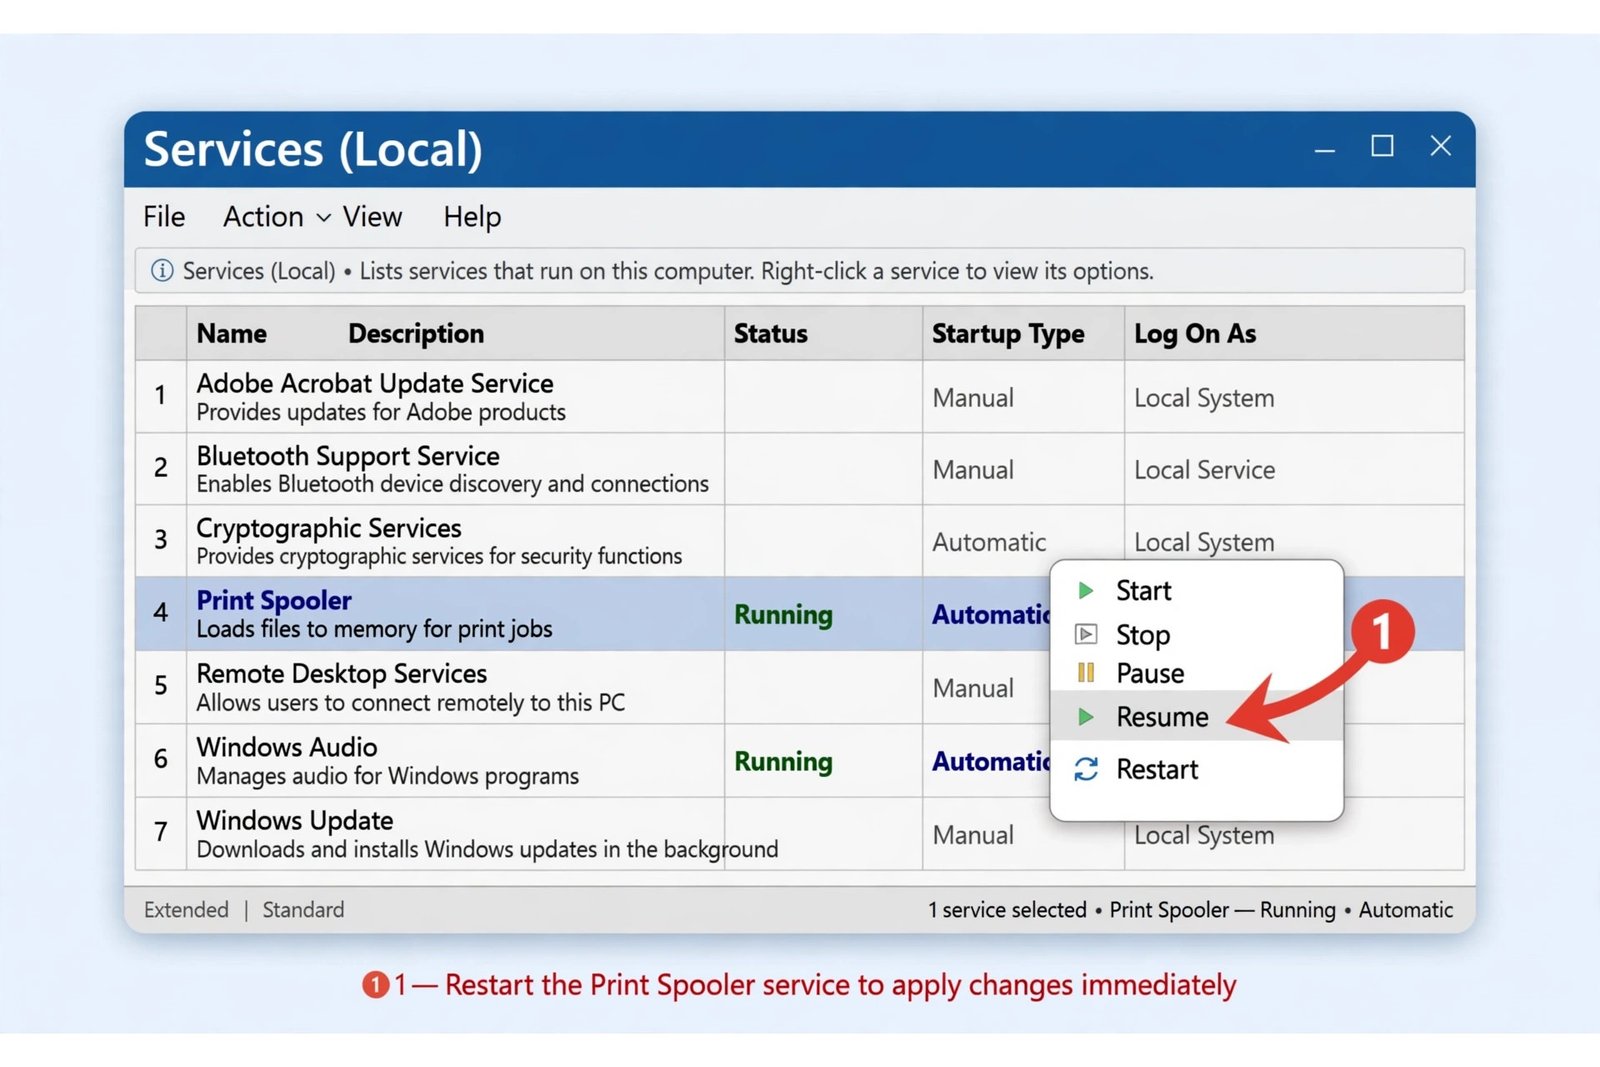Click Automatic startup type for Cryptographic Services
The image size is (1600, 1067).
coord(989,542)
